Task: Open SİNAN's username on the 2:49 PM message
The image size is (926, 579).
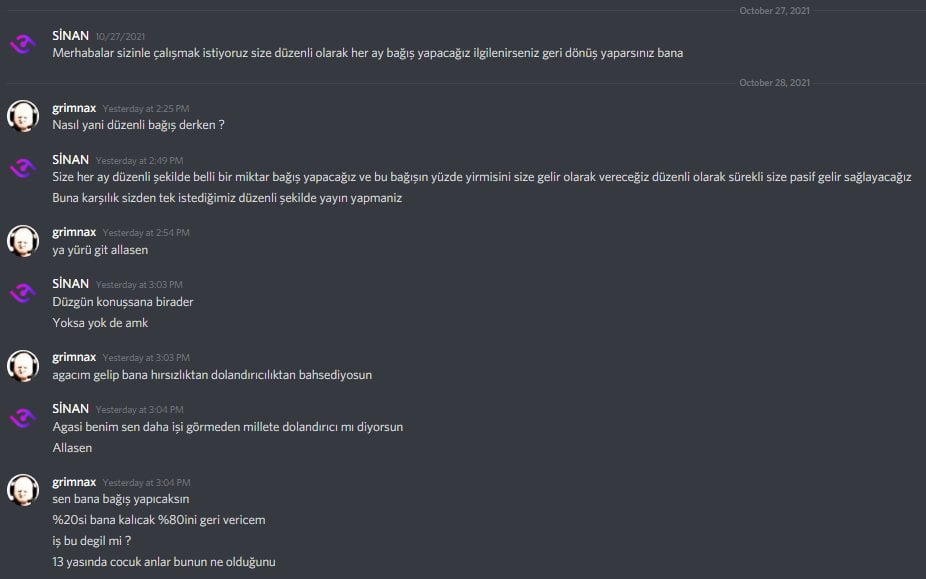Action: (70, 160)
